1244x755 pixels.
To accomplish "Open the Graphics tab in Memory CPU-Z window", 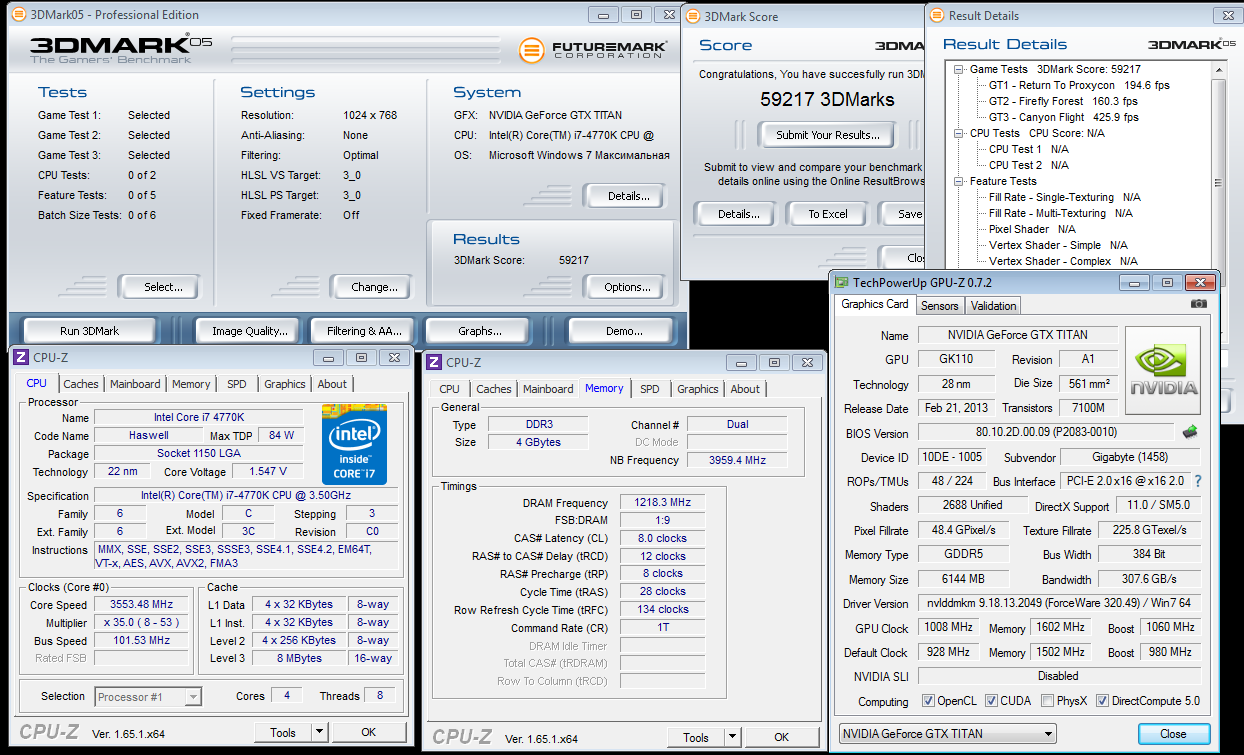I will 697,389.
